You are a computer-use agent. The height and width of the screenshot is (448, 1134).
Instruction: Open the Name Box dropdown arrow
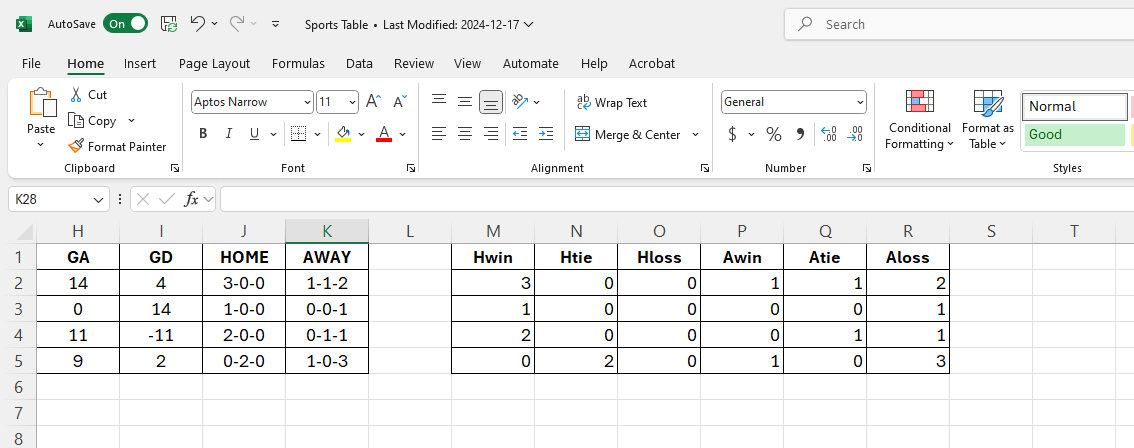pos(98,199)
